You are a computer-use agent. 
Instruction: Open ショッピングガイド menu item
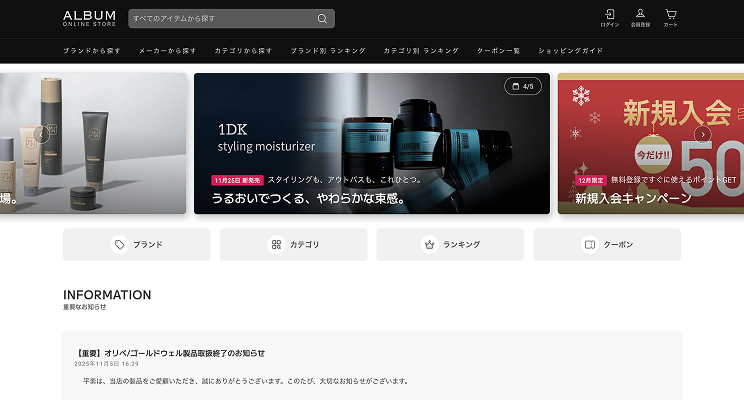tap(570, 51)
